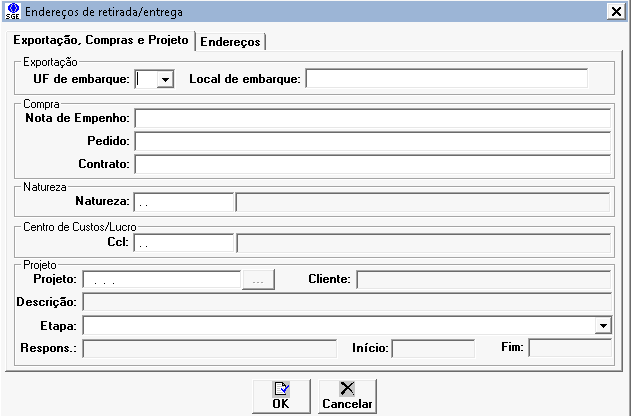Open the project browse ellipsis button
Image resolution: width=631 pixels, height=416 pixels.
click(x=258, y=280)
